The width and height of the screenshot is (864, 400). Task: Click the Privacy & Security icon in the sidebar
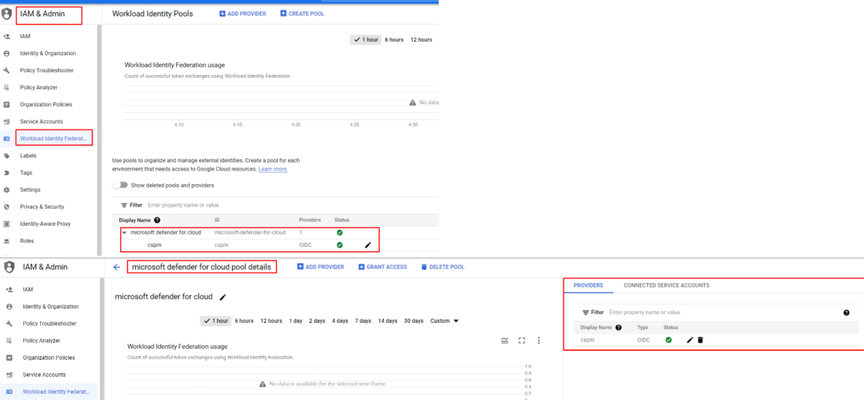tap(7, 207)
